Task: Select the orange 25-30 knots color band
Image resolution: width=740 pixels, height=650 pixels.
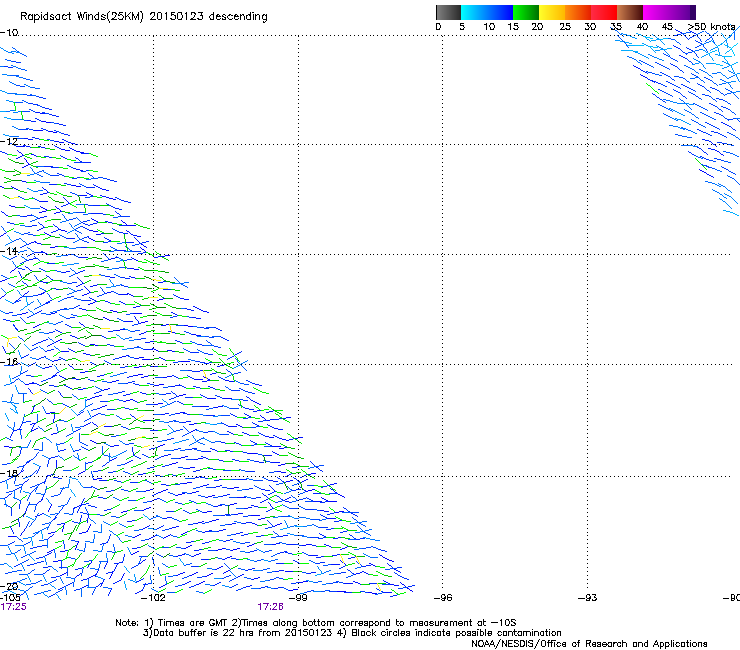Action: (578, 12)
